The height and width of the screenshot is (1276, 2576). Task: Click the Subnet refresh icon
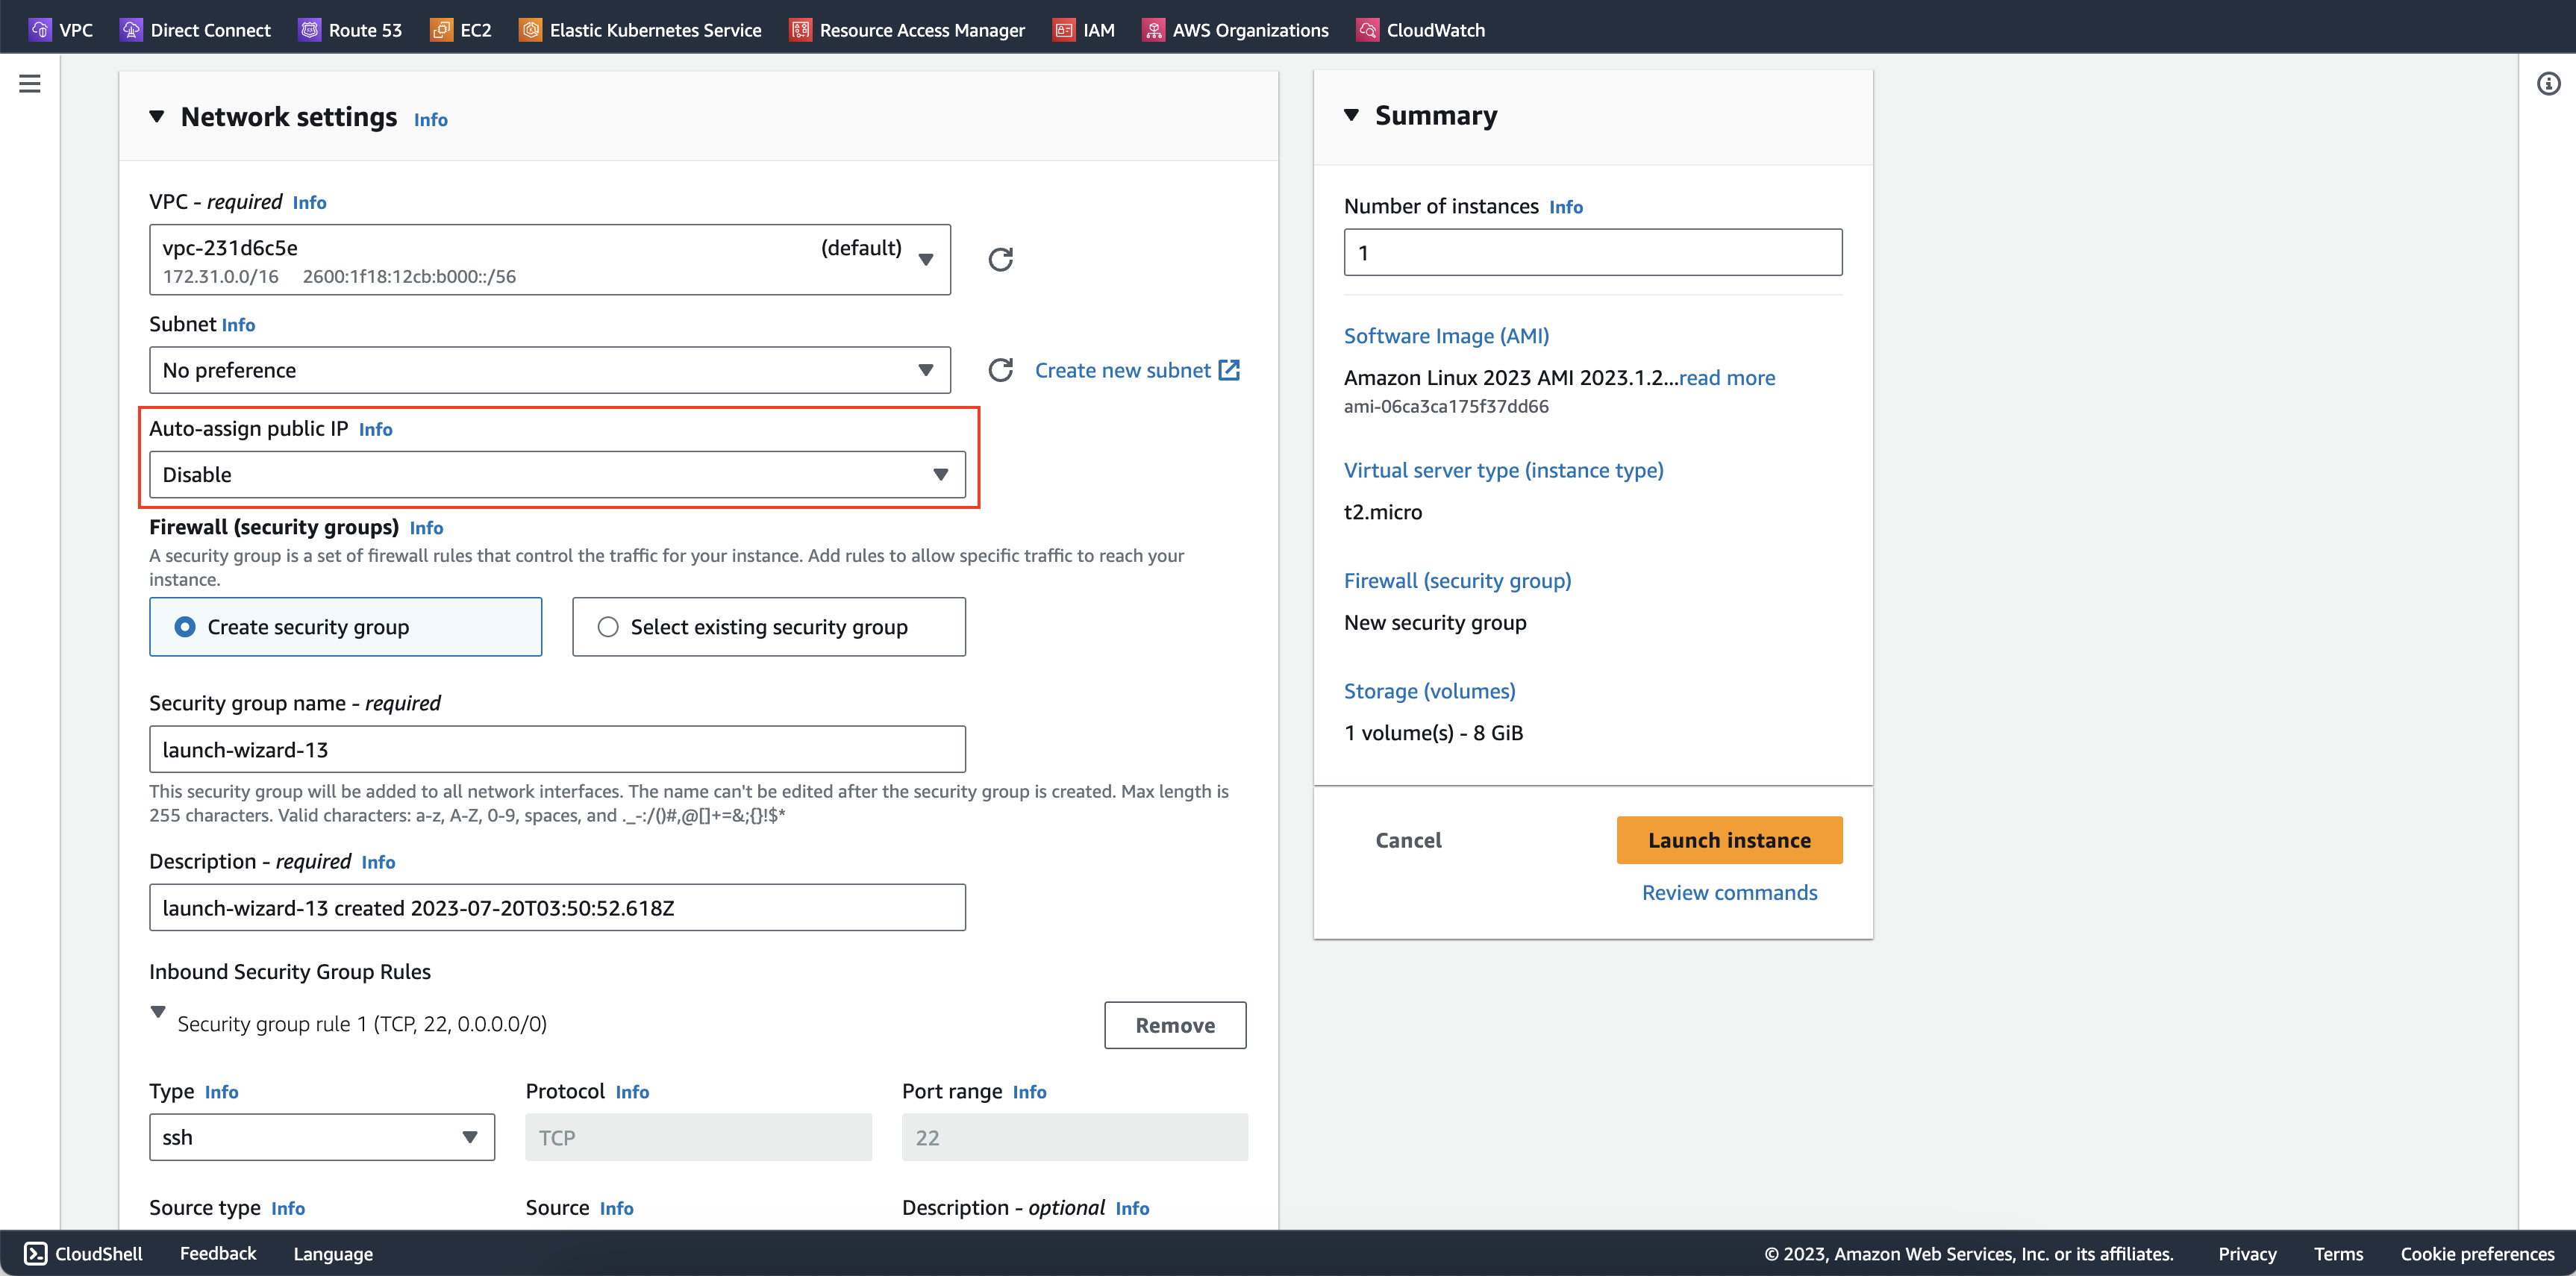tap(1000, 370)
